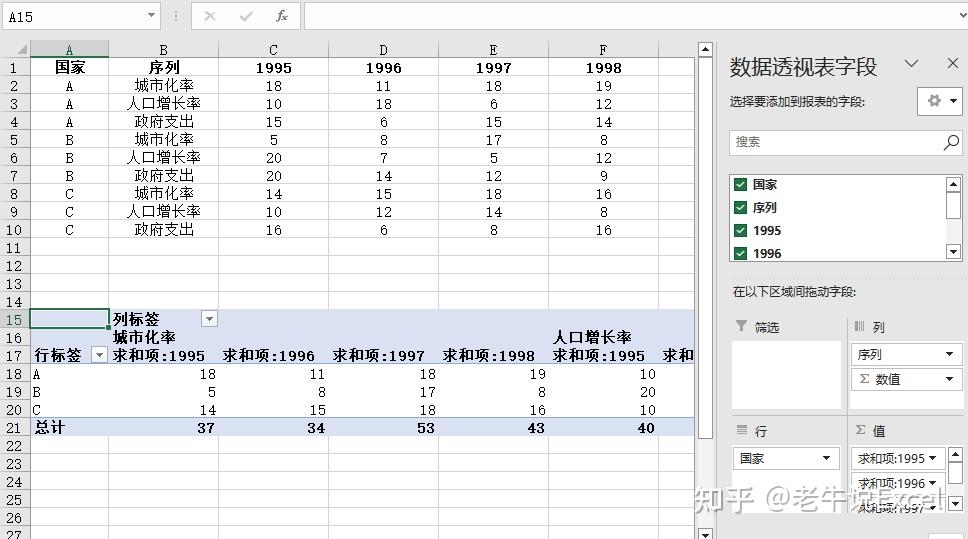
Task: Click the 列 columns area icon
Action: click(859, 326)
